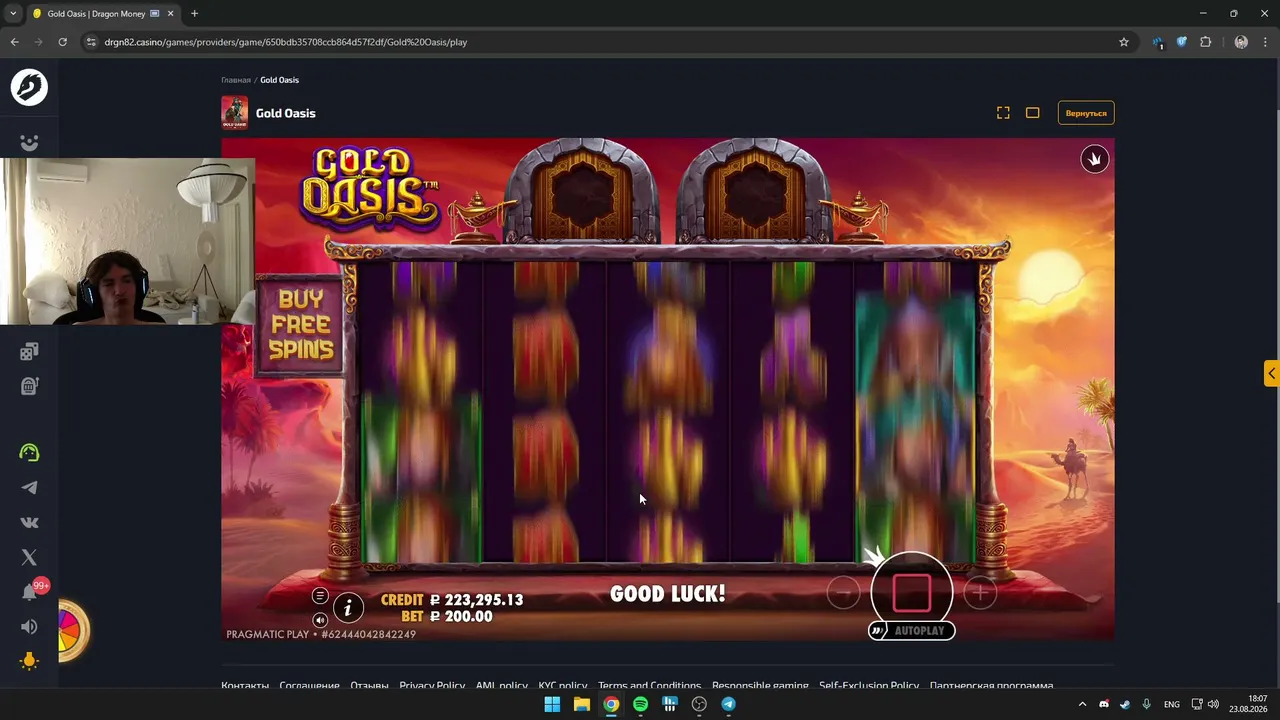Screen dimensions: 1280x720
Task: Click the Главная breadcrumb link
Action: pos(236,80)
